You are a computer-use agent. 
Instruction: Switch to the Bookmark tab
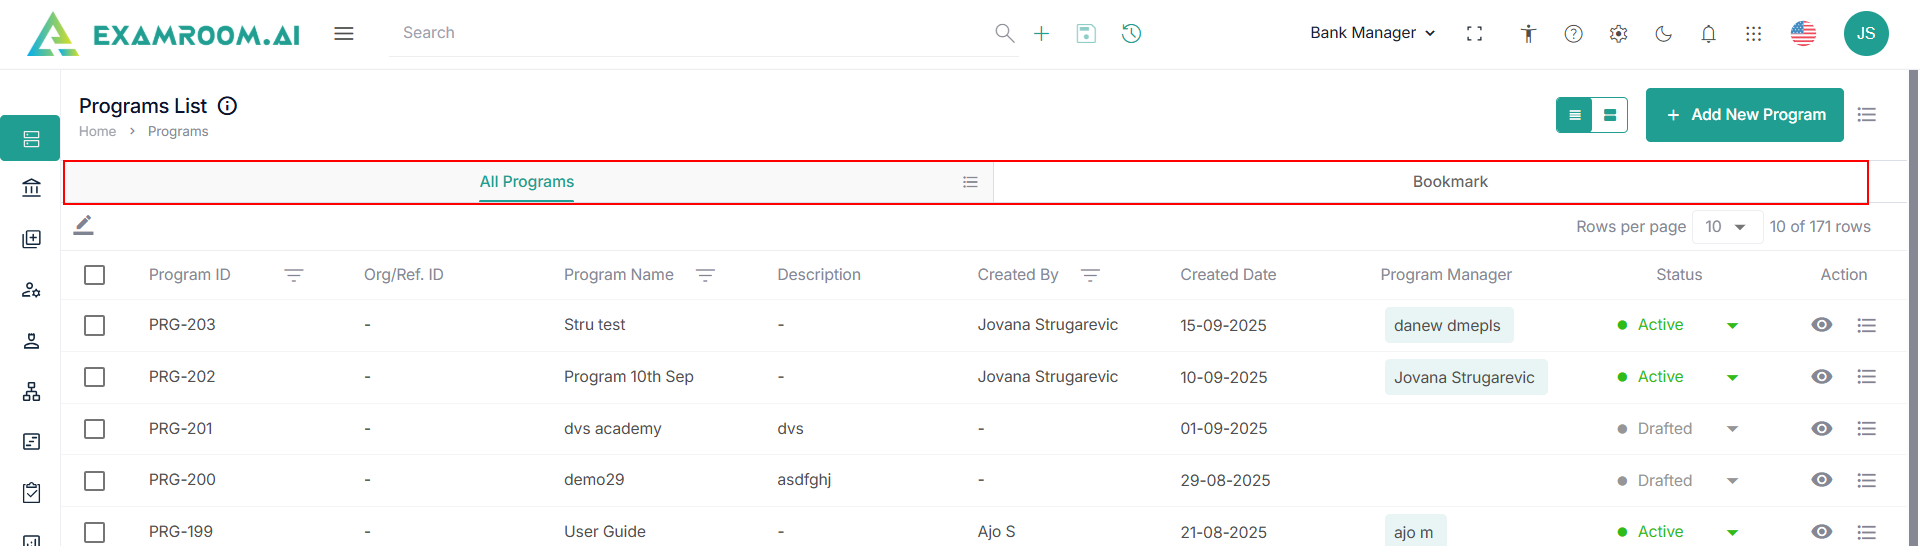(x=1449, y=182)
